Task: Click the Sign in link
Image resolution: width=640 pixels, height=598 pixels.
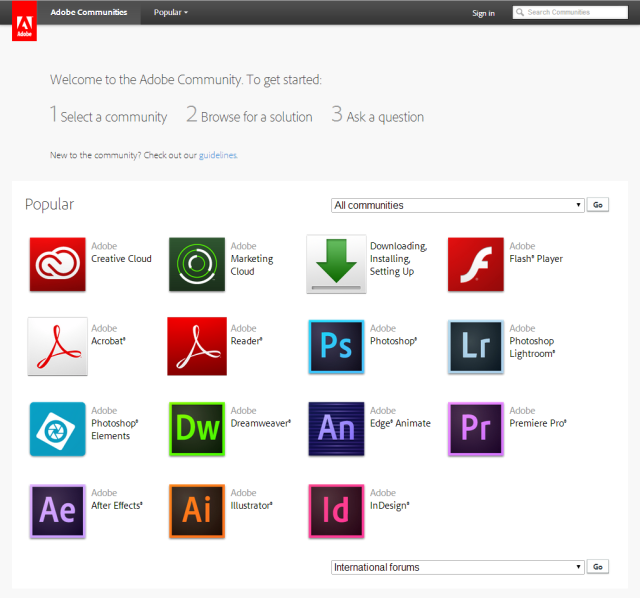Action: [x=483, y=13]
